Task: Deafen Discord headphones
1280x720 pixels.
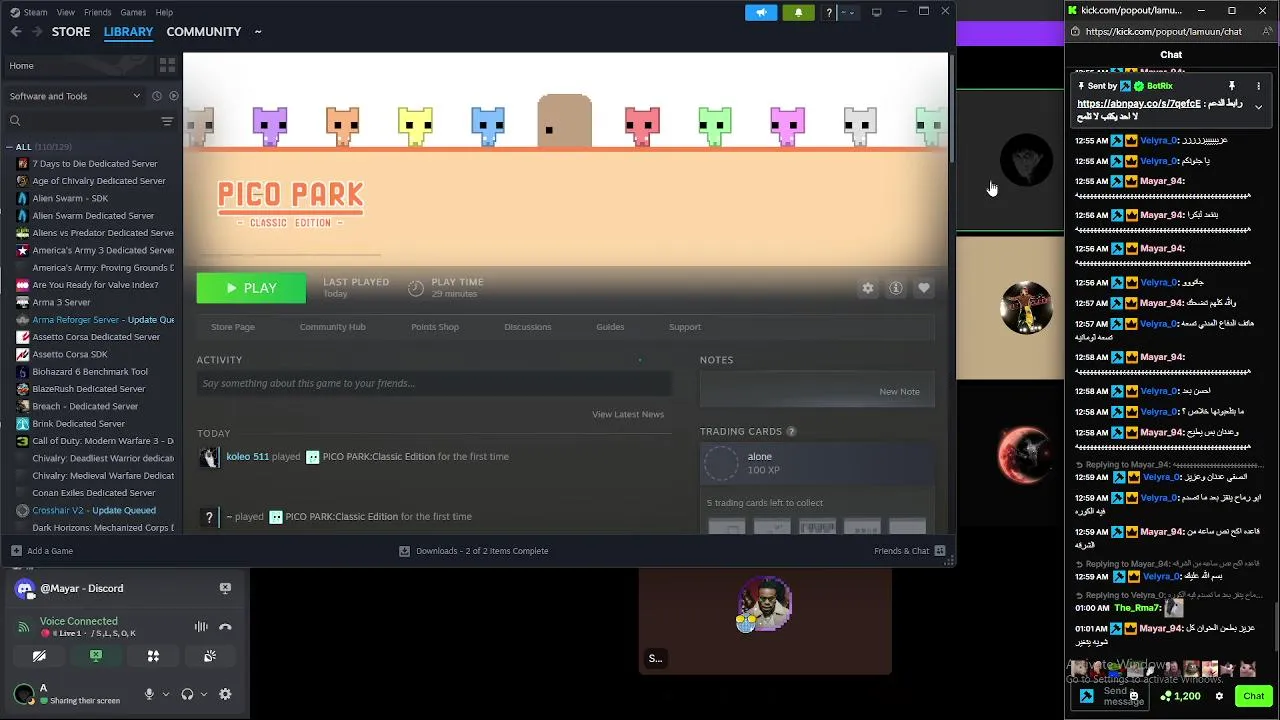Action: 187,694
